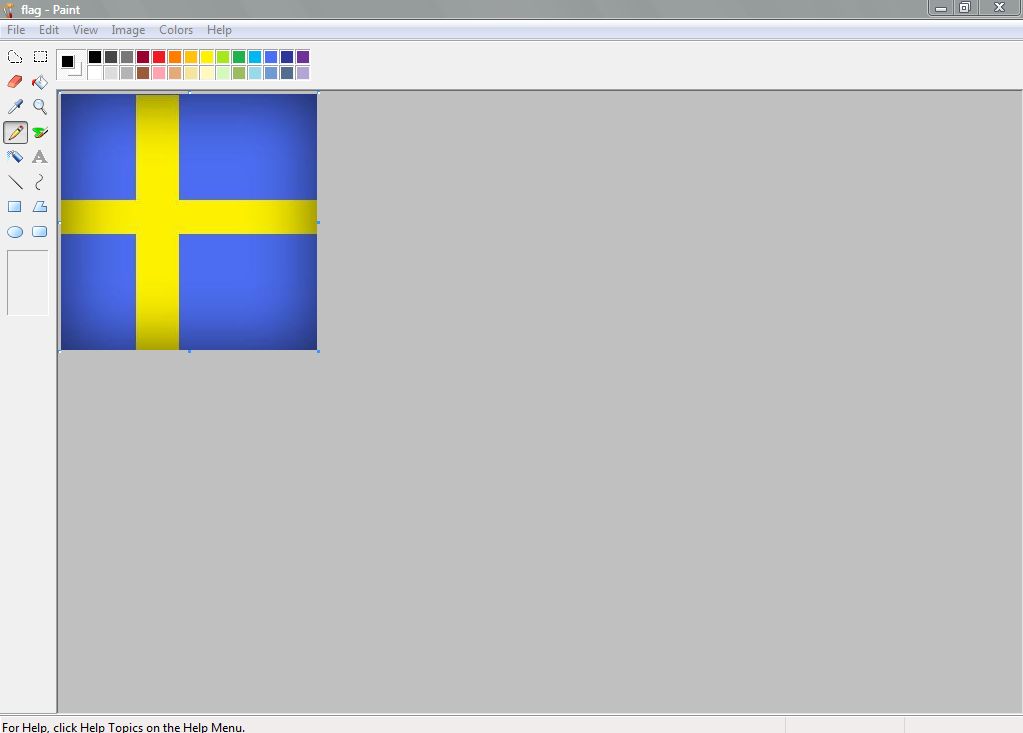Select the Airbrush tool
Viewport: 1023px width, 733px height.
pos(15,157)
